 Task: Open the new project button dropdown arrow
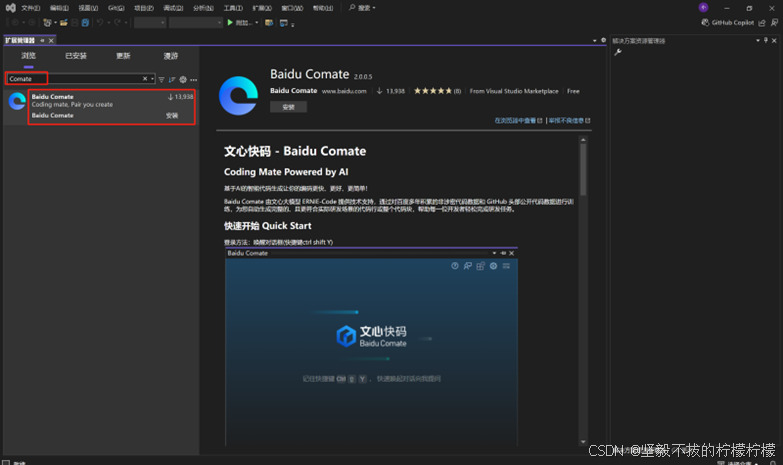click(54, 22)
